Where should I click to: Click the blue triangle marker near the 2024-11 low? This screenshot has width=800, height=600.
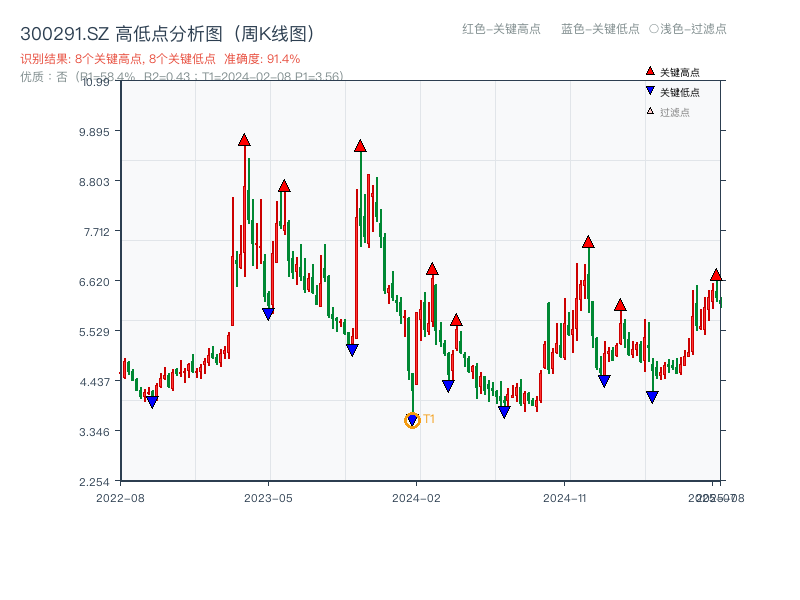tap(604, 380)
